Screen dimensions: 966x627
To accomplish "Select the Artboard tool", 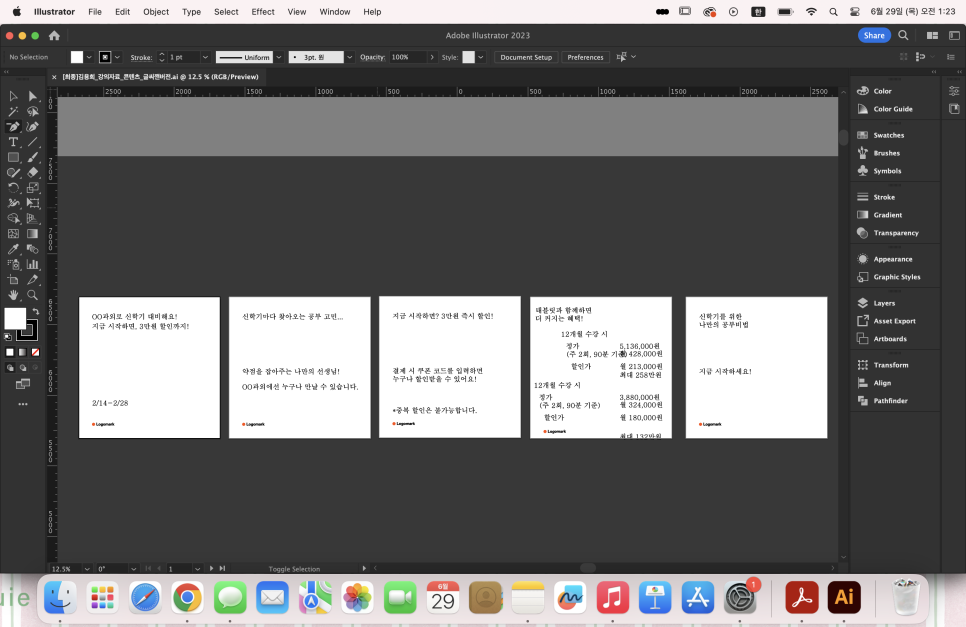I will 13,280.
